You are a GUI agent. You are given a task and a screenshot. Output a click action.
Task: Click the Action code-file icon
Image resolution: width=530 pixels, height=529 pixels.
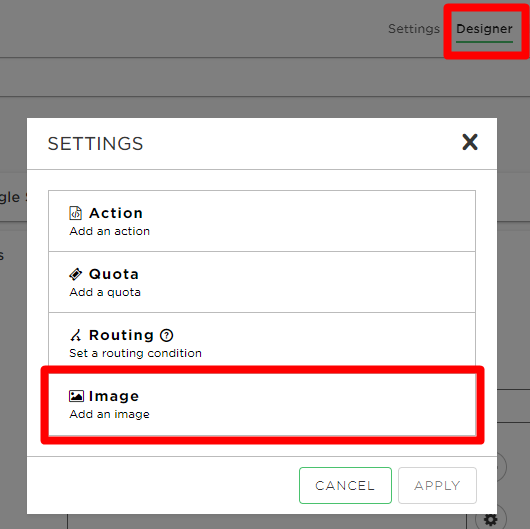point(75,213)
